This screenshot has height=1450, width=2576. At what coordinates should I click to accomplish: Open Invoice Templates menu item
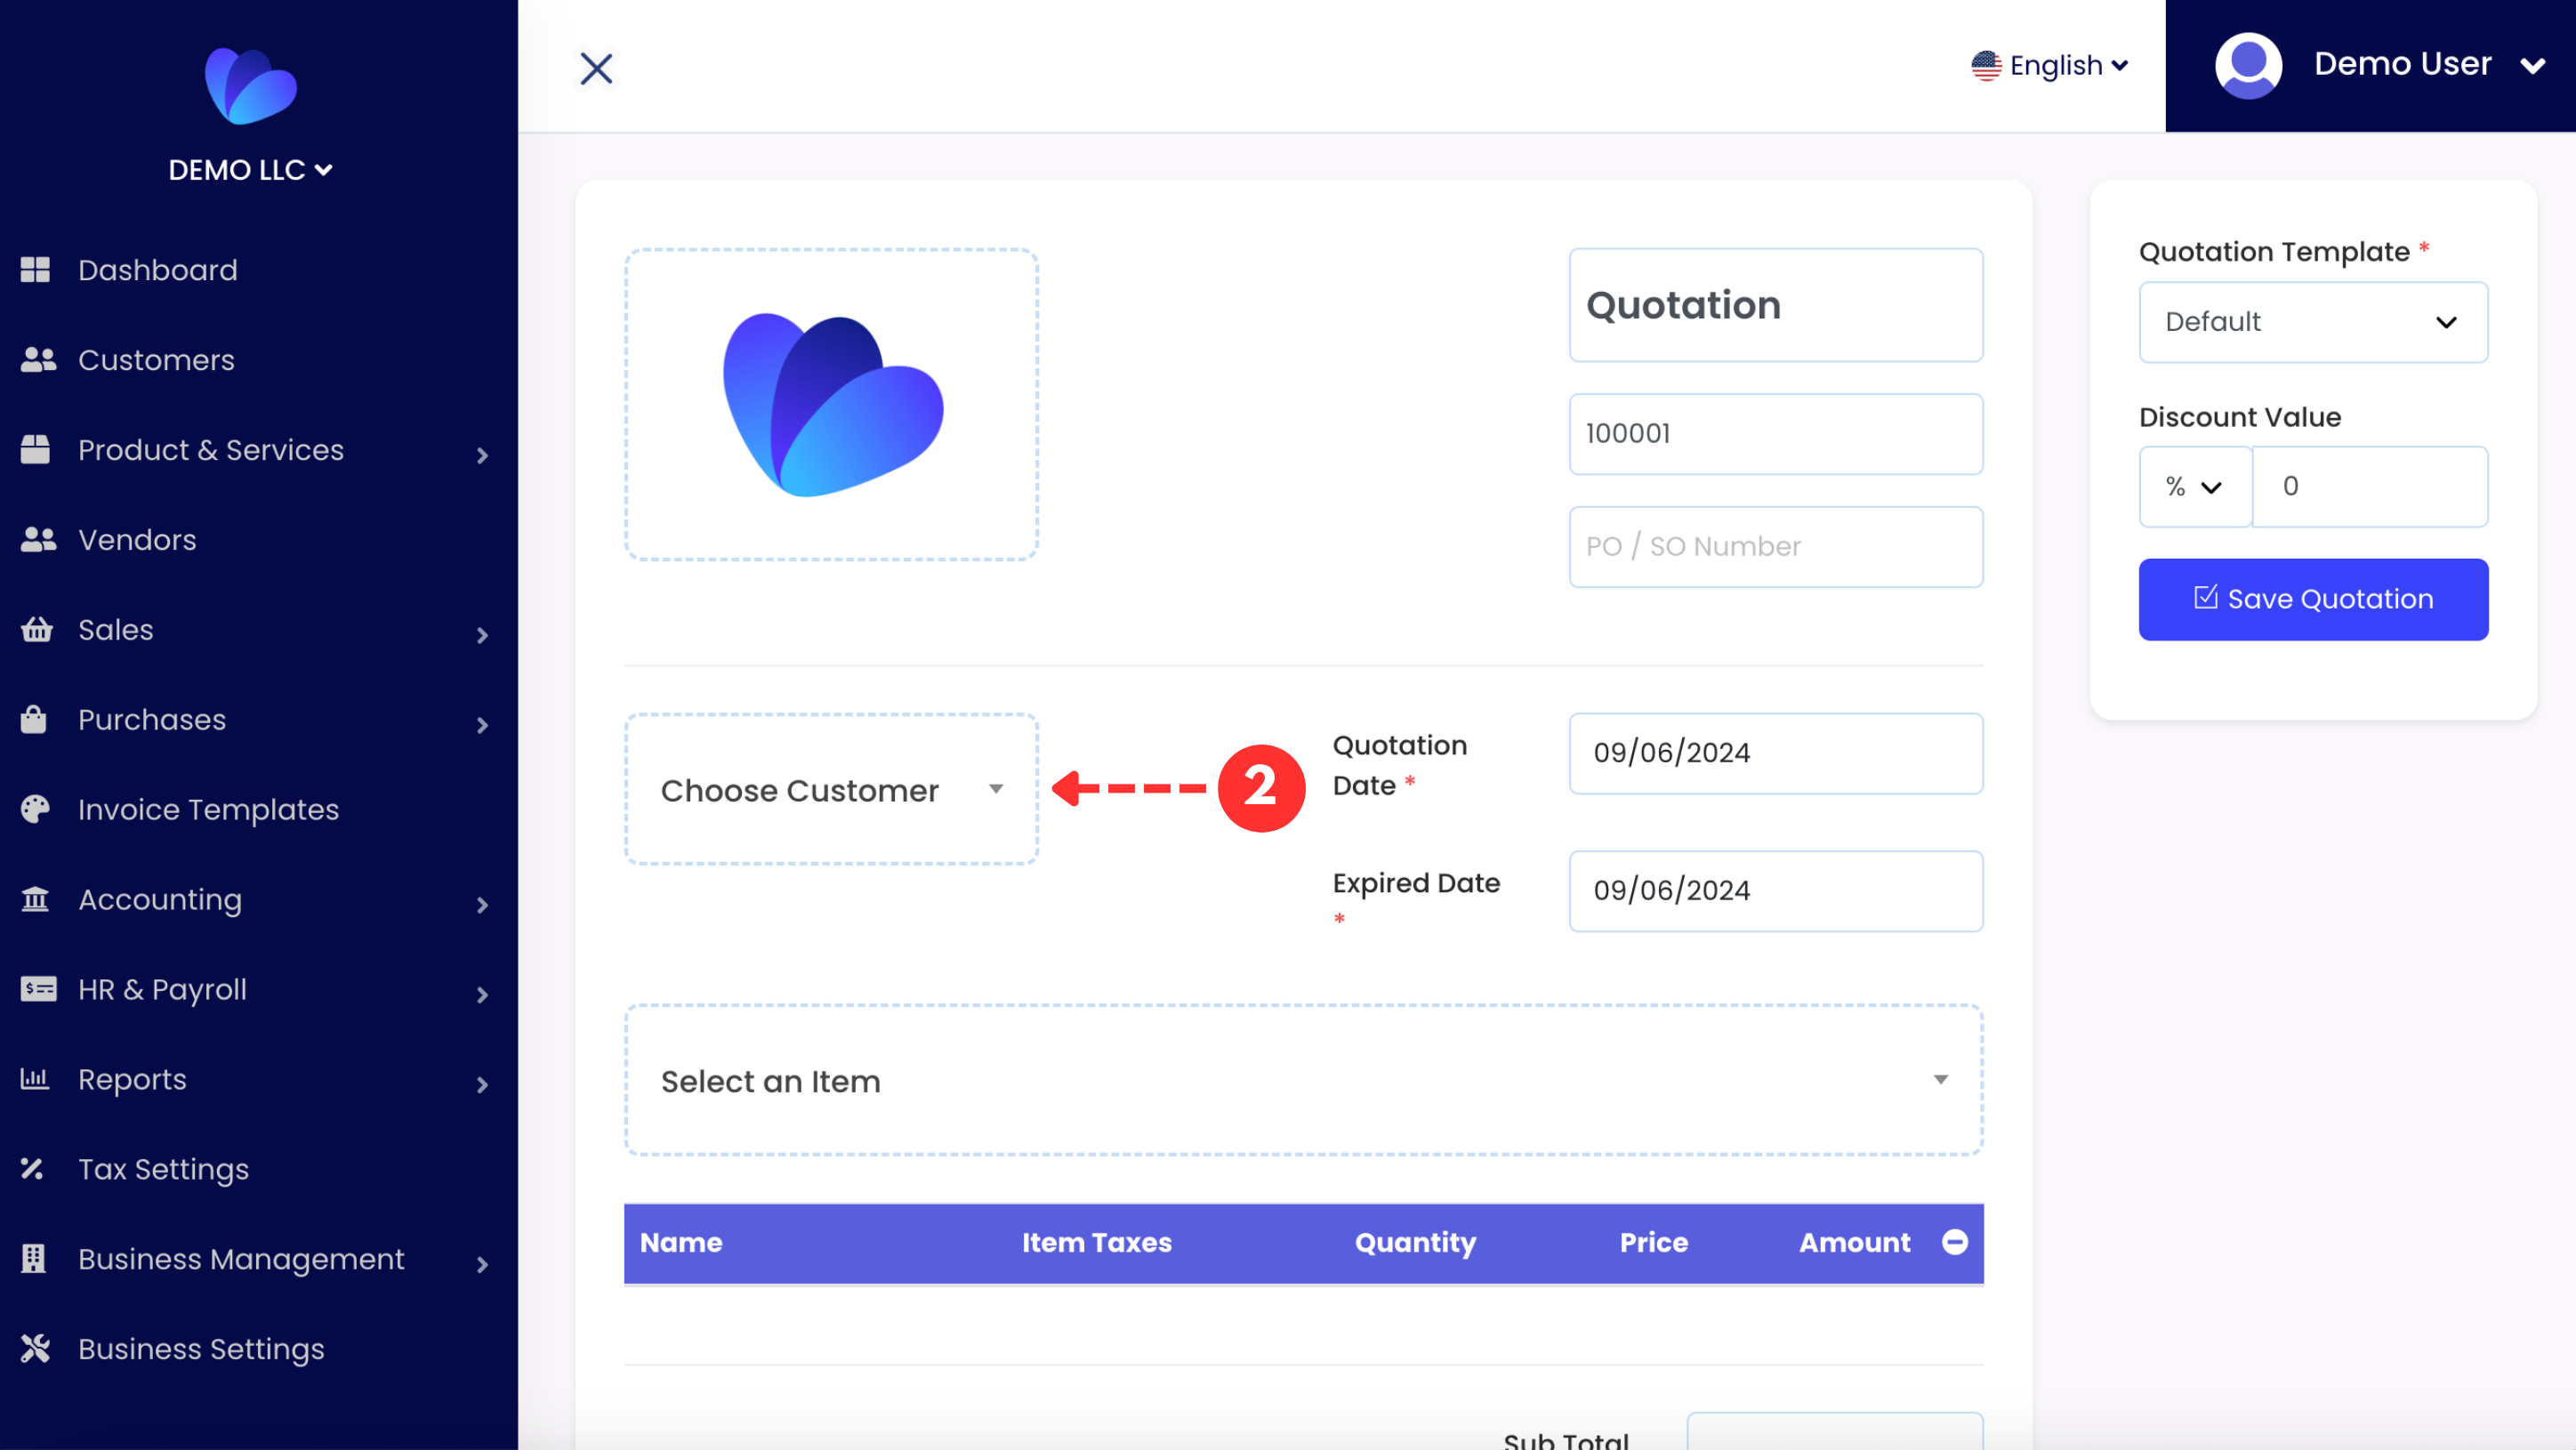(208, 809)
